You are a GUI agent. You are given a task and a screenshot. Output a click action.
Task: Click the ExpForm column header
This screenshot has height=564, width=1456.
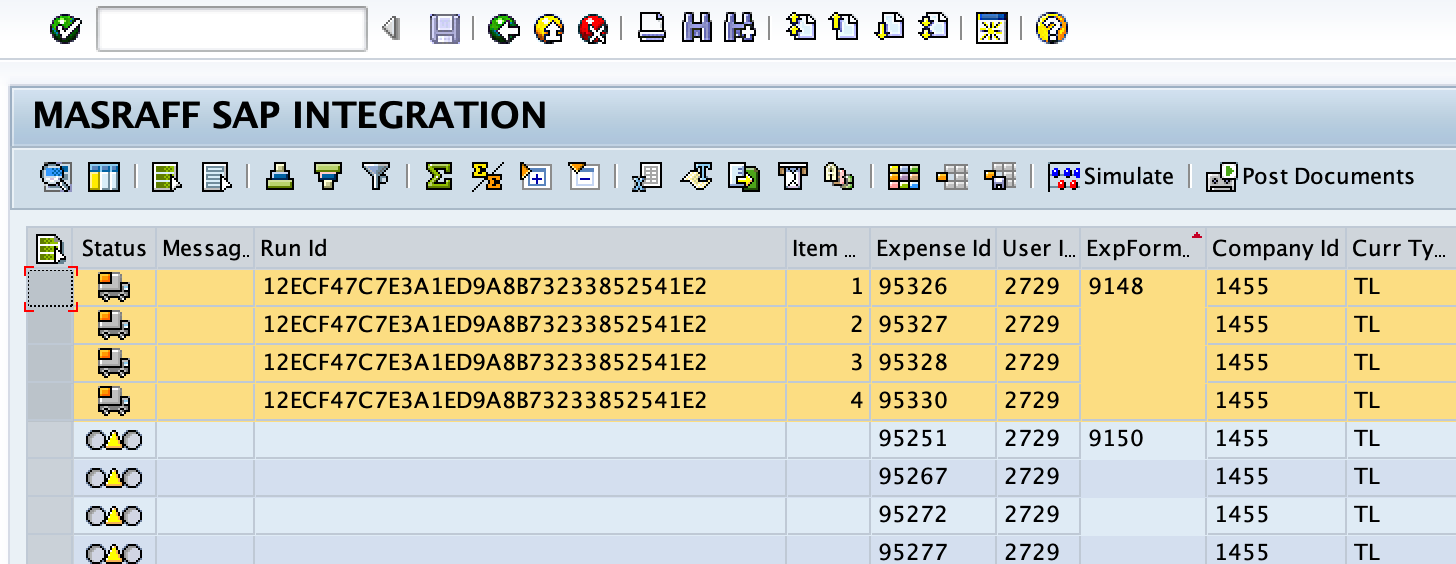(x=1142, y=248)
